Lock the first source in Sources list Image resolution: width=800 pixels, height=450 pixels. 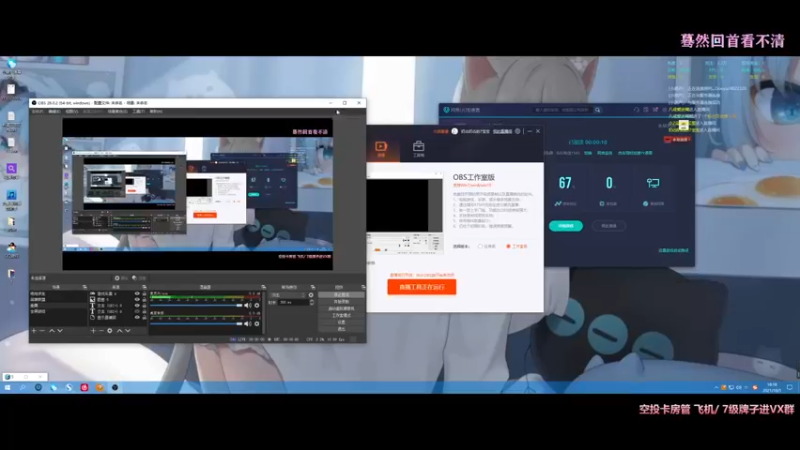(144, 294)
